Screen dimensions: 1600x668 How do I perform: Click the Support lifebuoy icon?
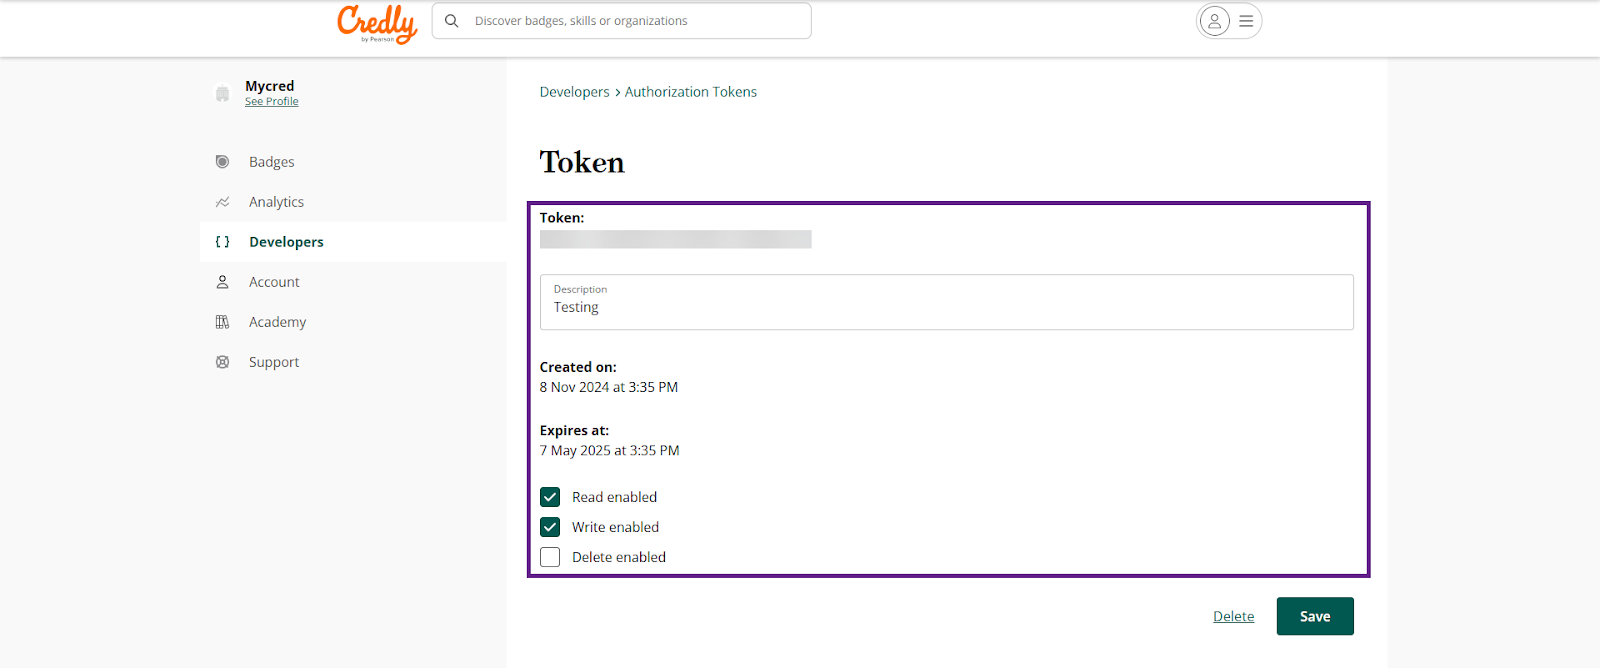click(222, 362)
